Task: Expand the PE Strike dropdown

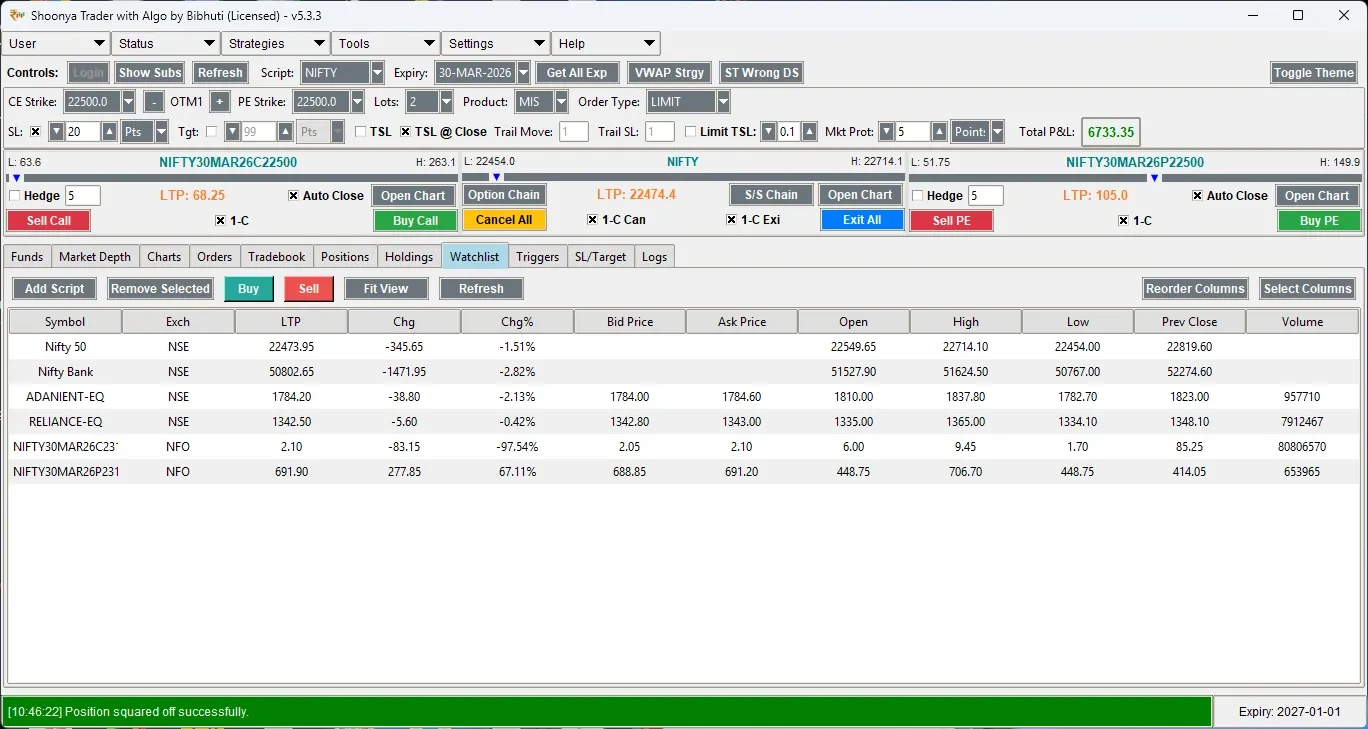Action: pyautogui.click(x=358, y=102)
